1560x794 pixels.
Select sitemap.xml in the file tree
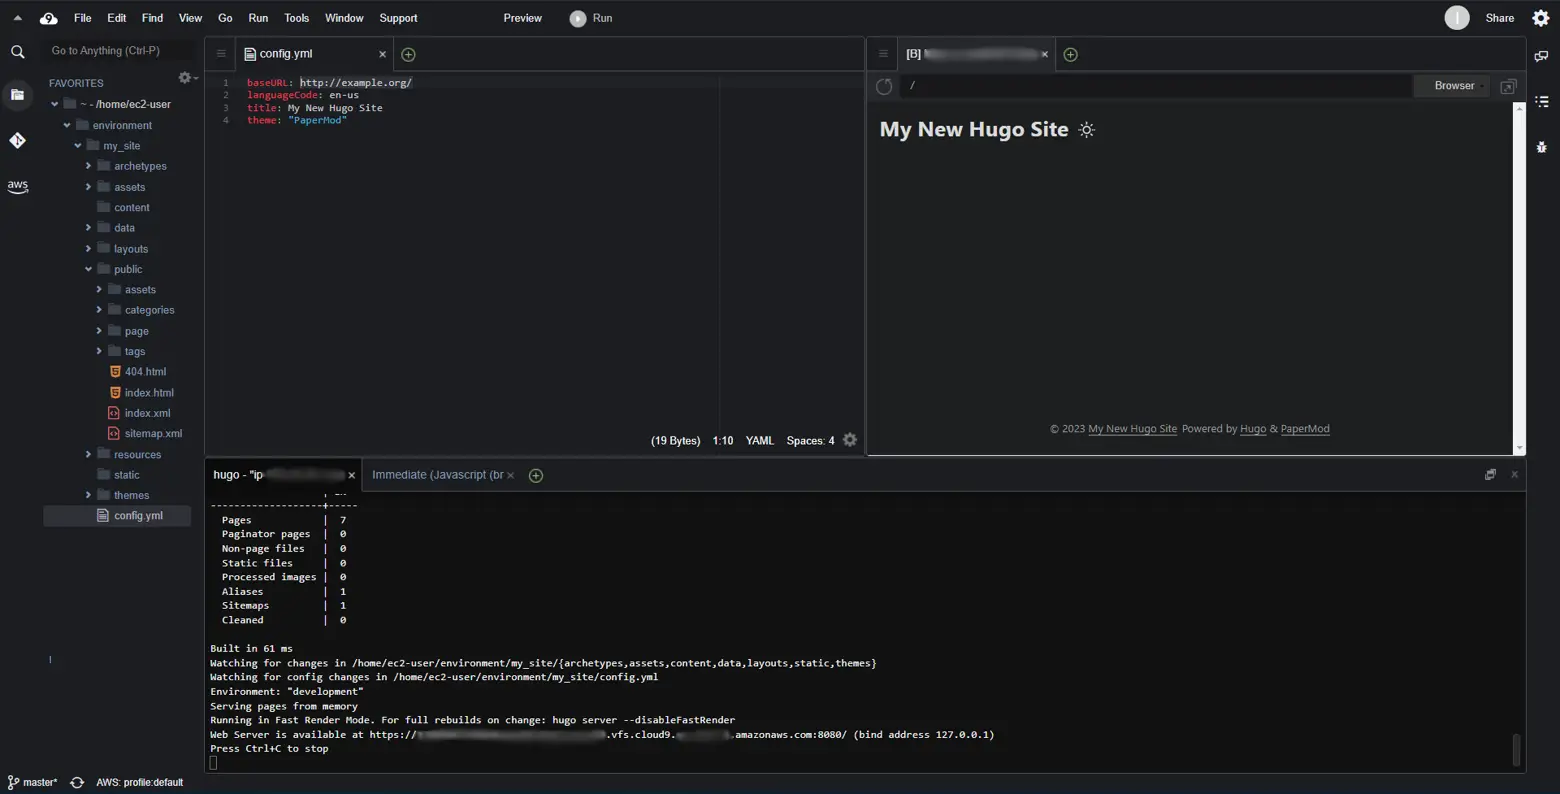(153, 434)
